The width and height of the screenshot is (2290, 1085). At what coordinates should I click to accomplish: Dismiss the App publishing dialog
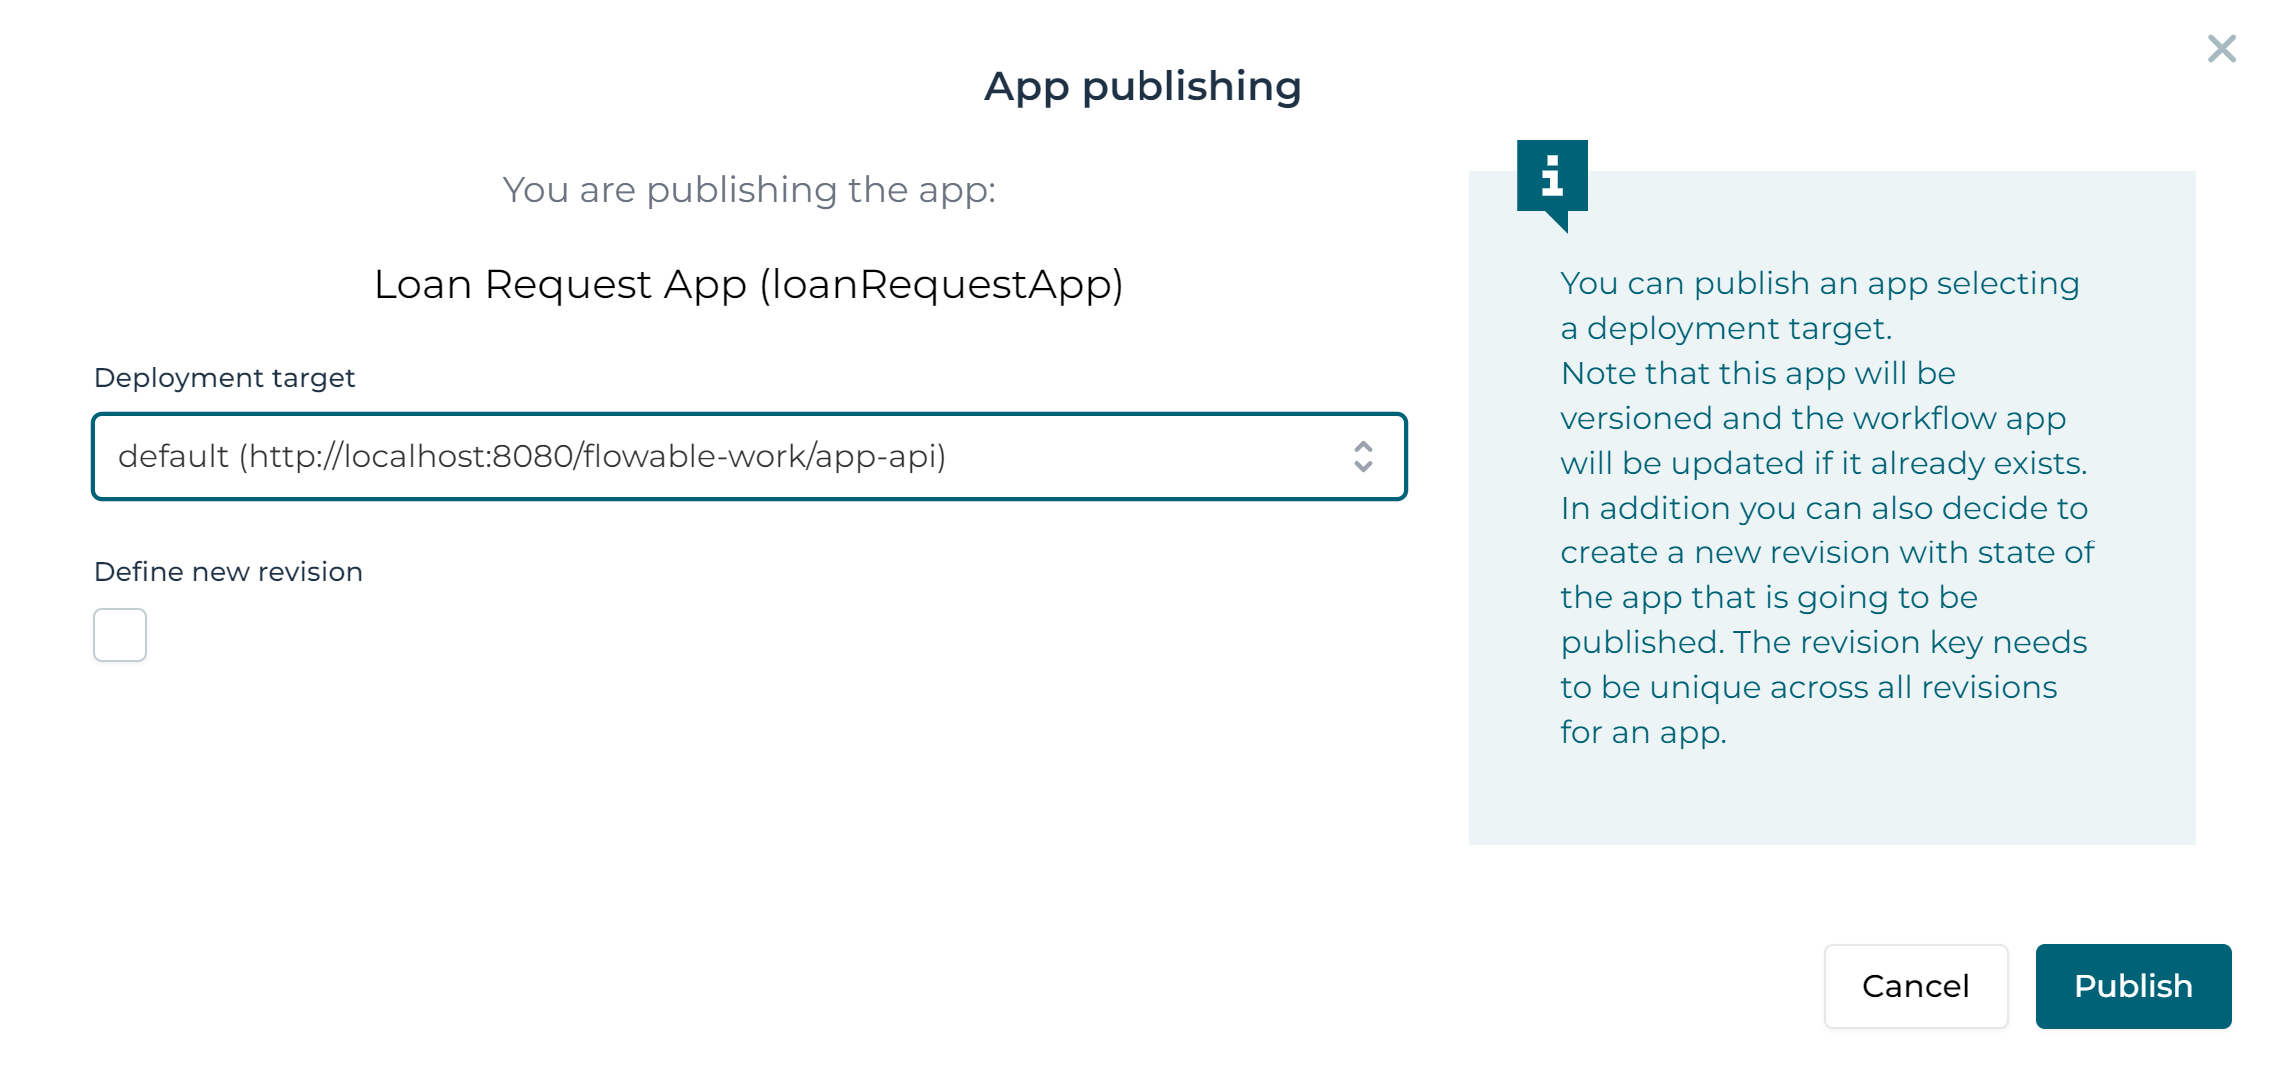coord(2221,48)
